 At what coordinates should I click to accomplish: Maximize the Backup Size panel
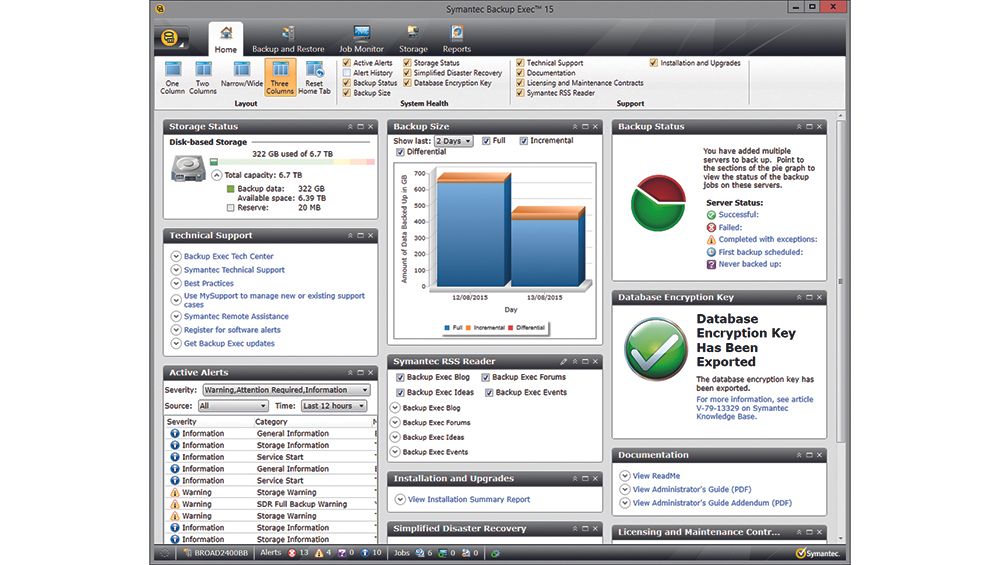click(585, 127)
